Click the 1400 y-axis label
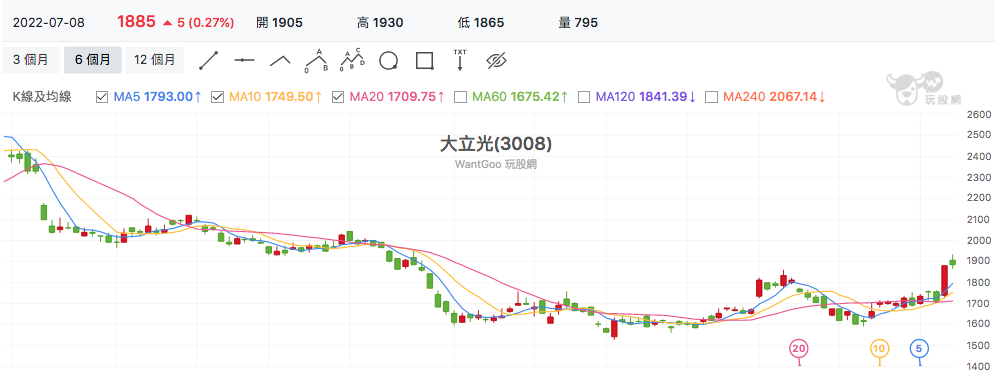 click(978, 366)
